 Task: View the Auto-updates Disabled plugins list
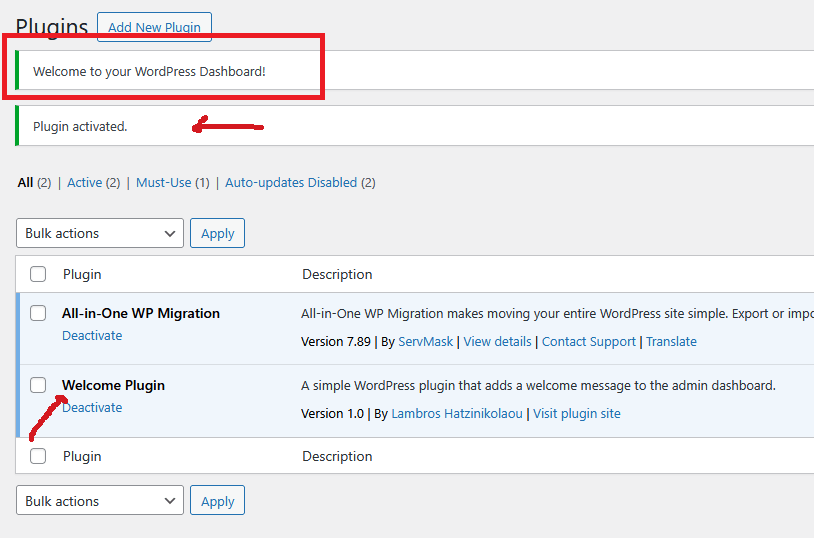coord(290,183)
